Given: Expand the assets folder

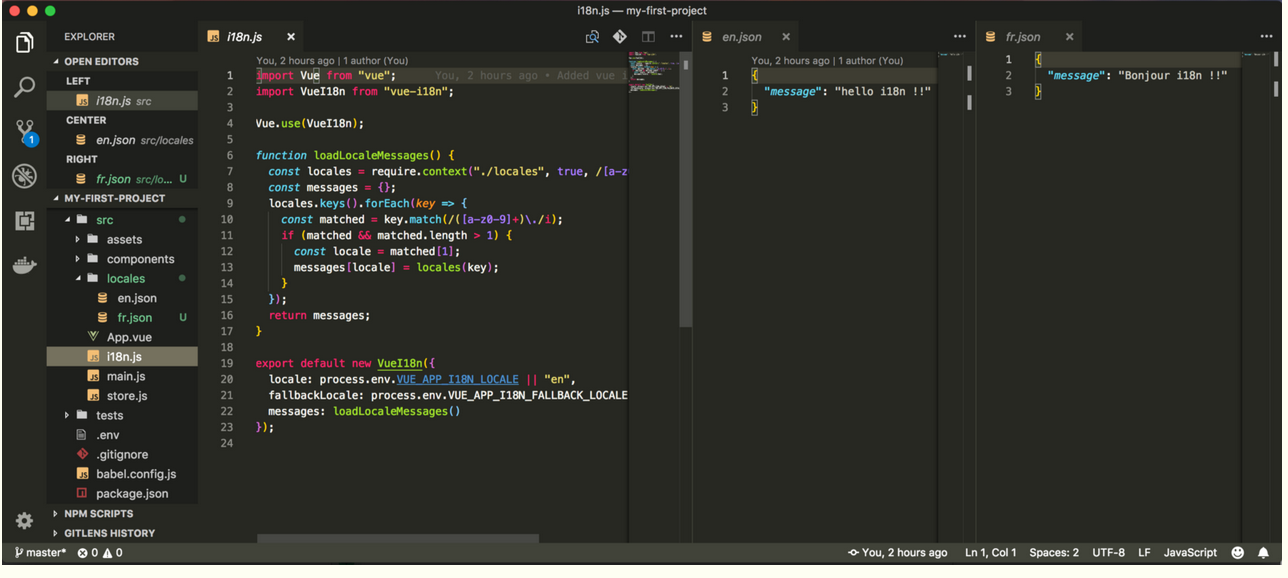Looking at the screenshot, I should click(x=78, y=240).
